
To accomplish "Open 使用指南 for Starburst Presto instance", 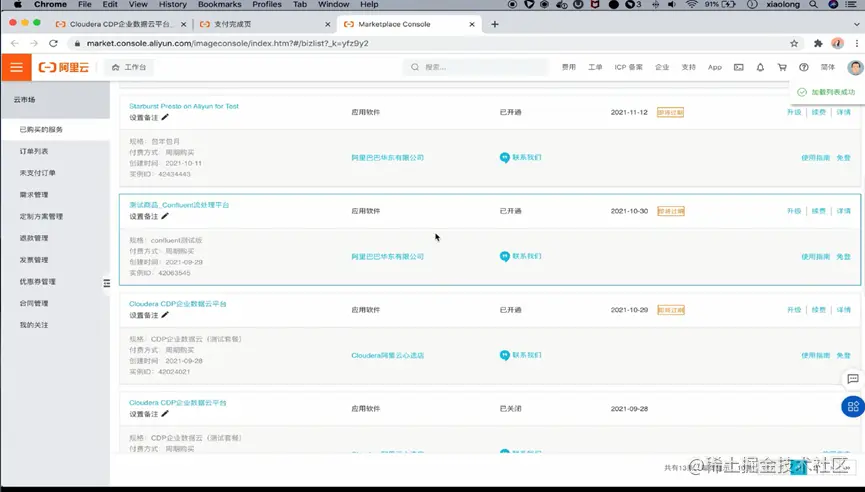I will (815, 158).
